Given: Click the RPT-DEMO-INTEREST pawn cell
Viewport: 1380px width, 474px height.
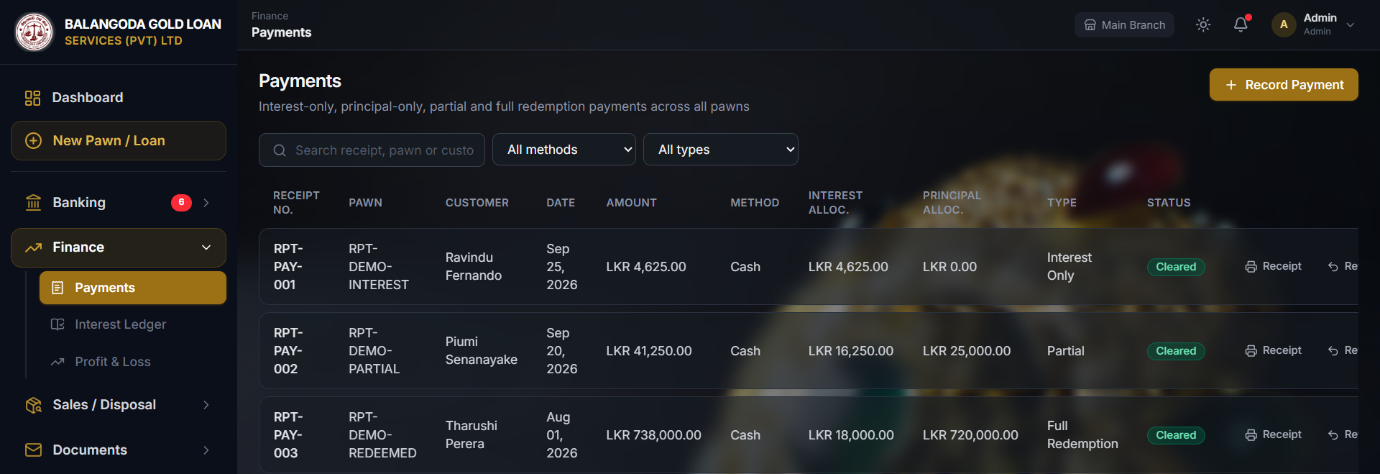Looking at the screenshot, I should point(379,267).
